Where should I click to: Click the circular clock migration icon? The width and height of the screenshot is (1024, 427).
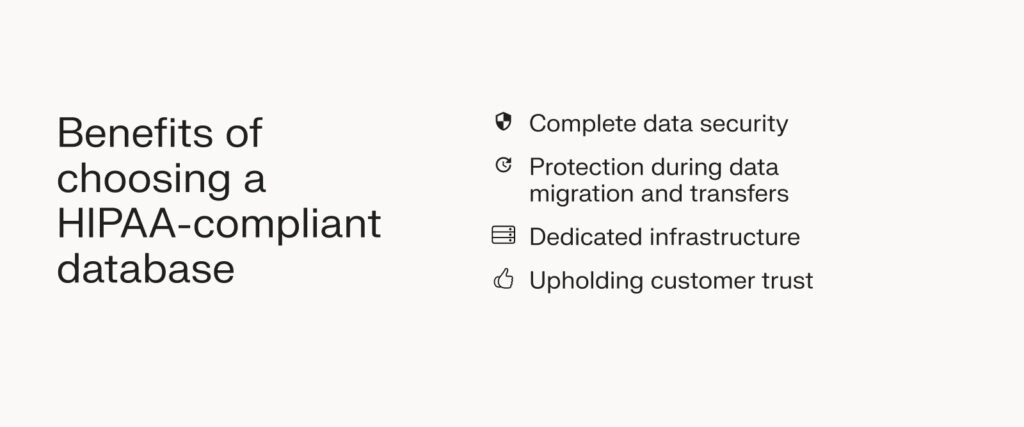click(503, 166)
